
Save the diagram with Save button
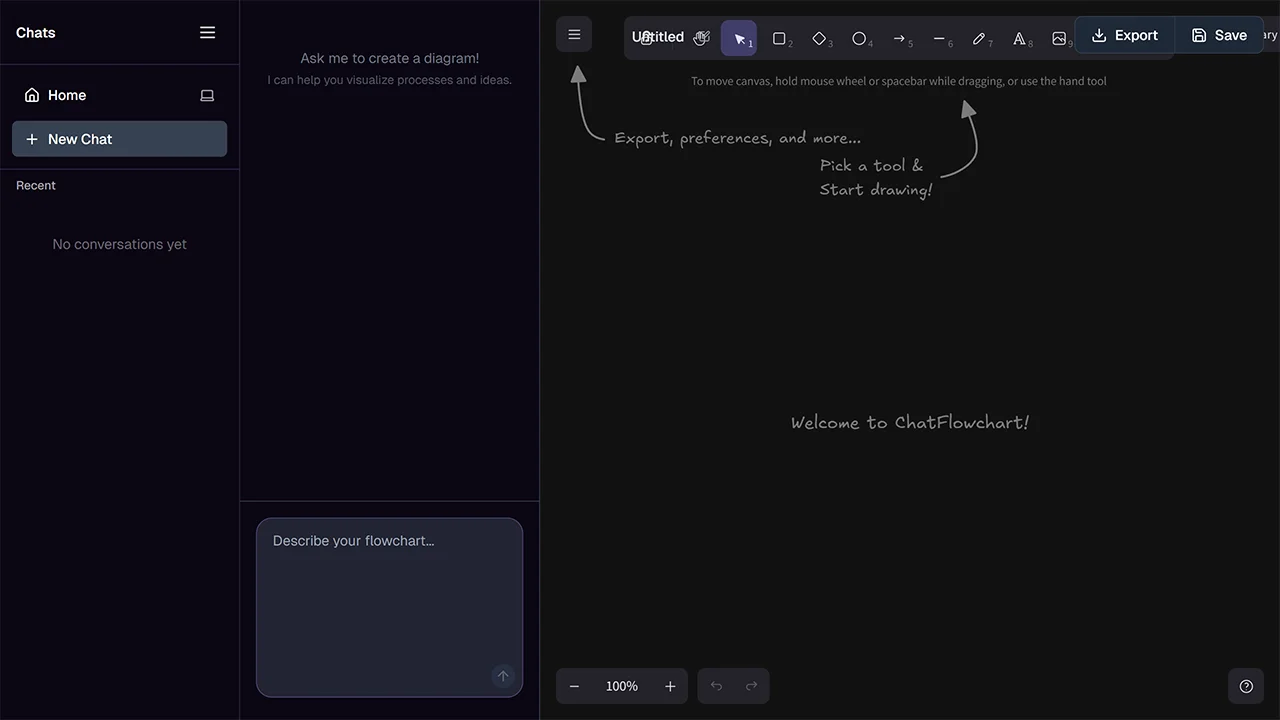click(x=1219, y=35)
